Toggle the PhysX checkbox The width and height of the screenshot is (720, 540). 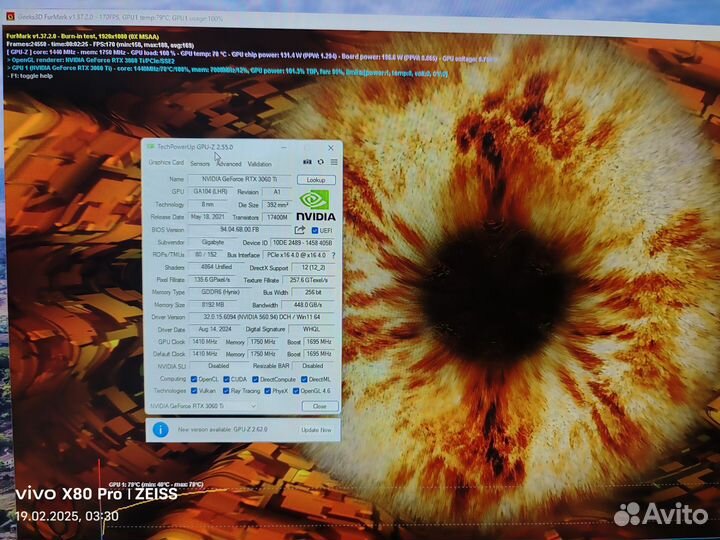point(267,391)
